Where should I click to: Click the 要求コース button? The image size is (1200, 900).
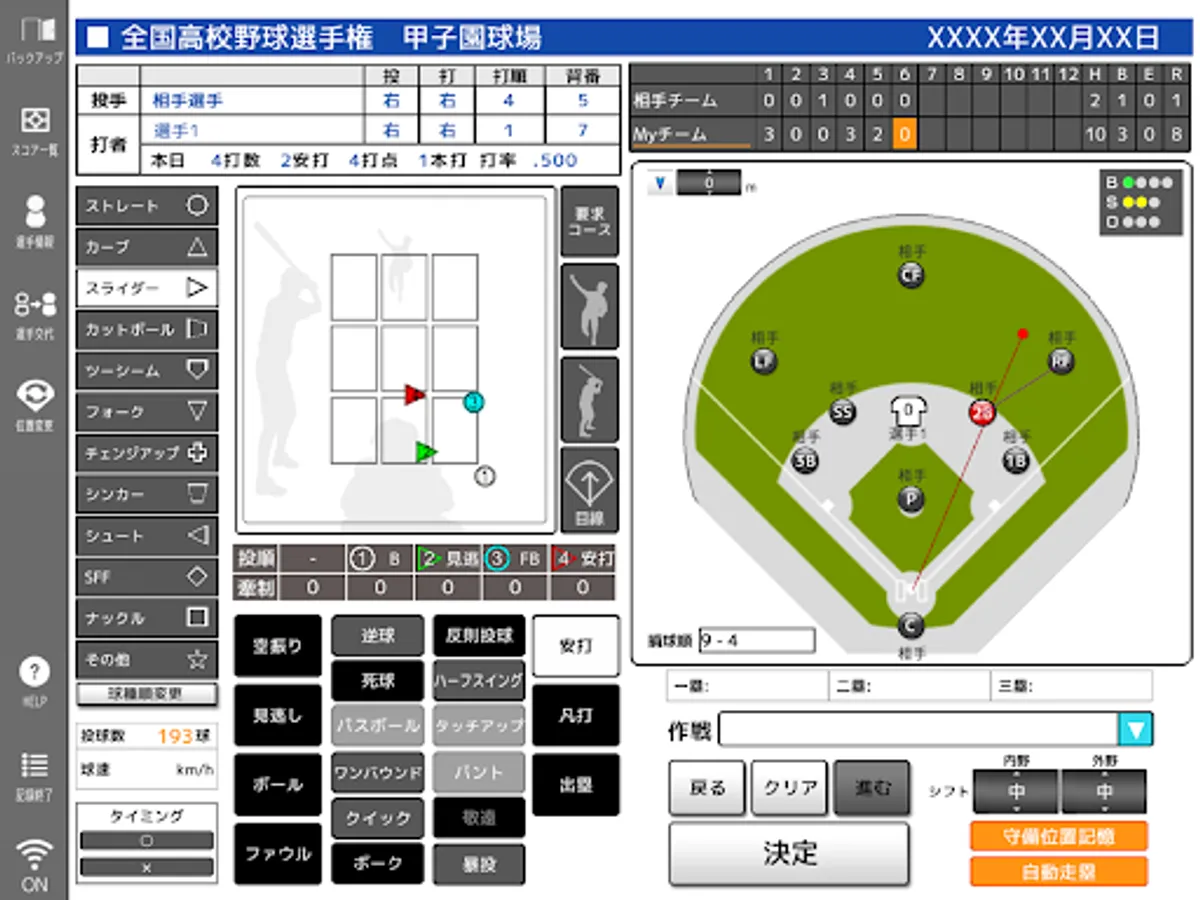pos(590,222)
